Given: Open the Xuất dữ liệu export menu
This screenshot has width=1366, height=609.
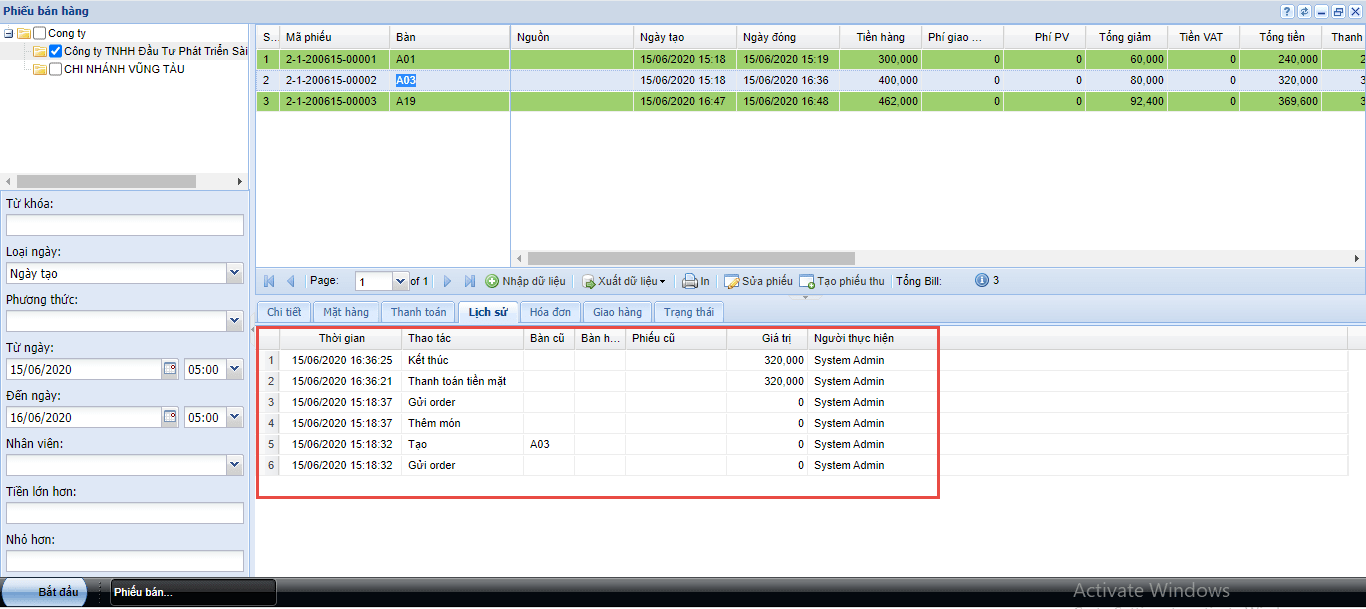Looking at the screenshot, I should (x=625, y=281).
